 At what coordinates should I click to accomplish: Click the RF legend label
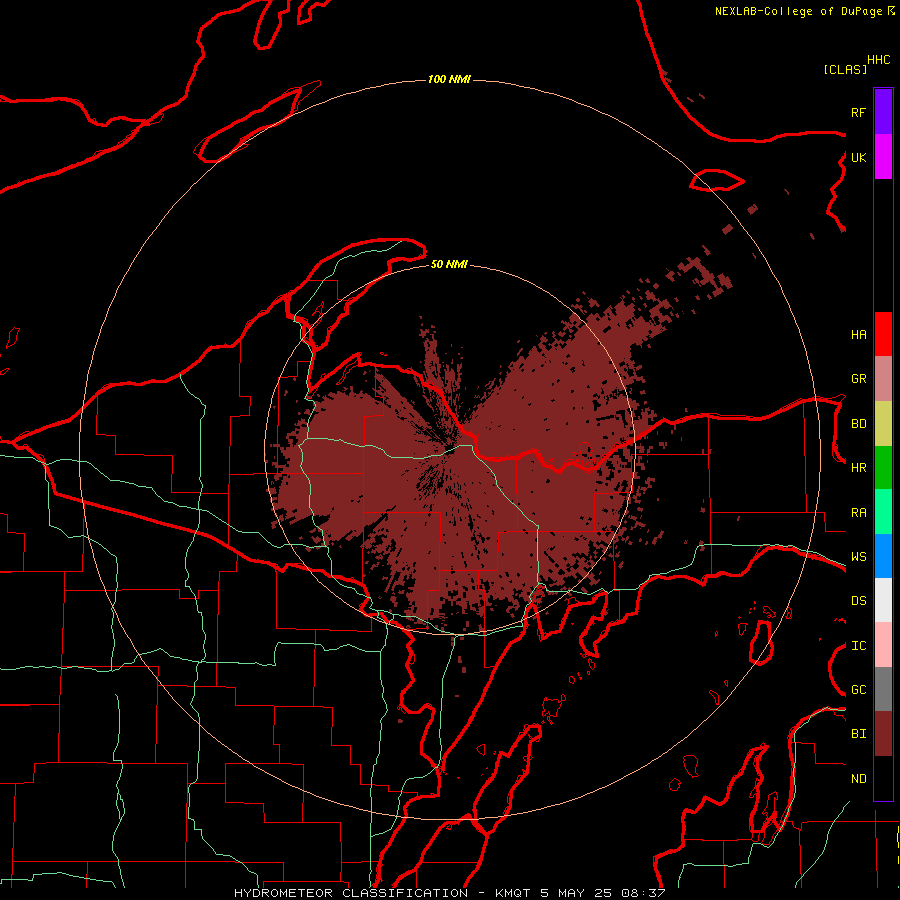pyautogui.click(x=858, y=112)
